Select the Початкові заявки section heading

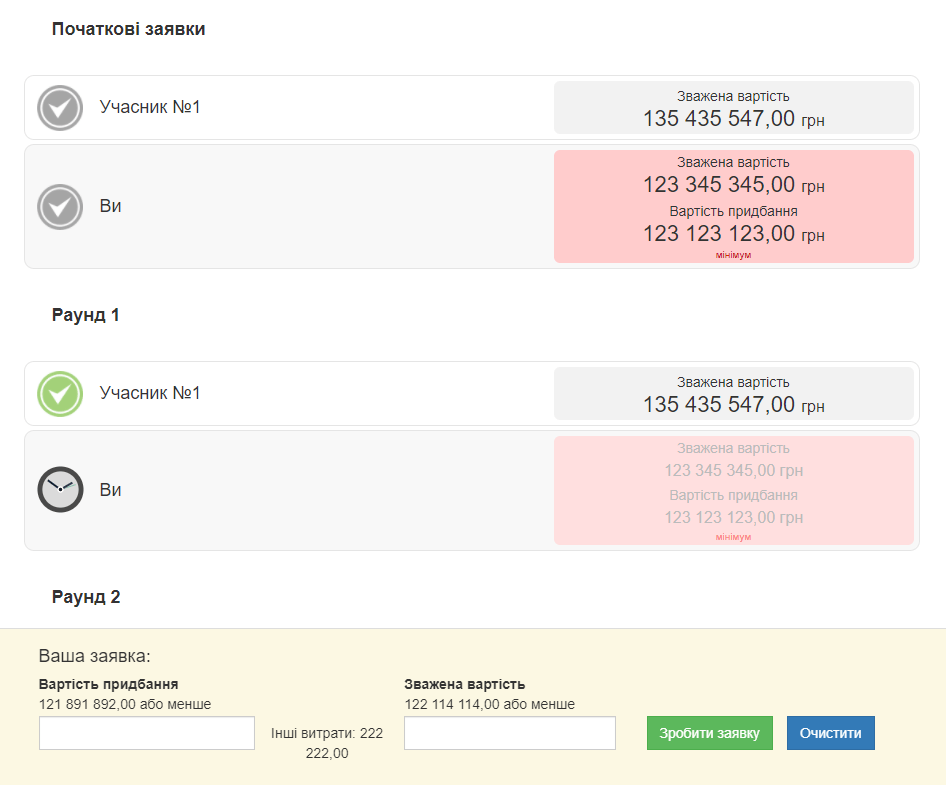coord(128,29)
